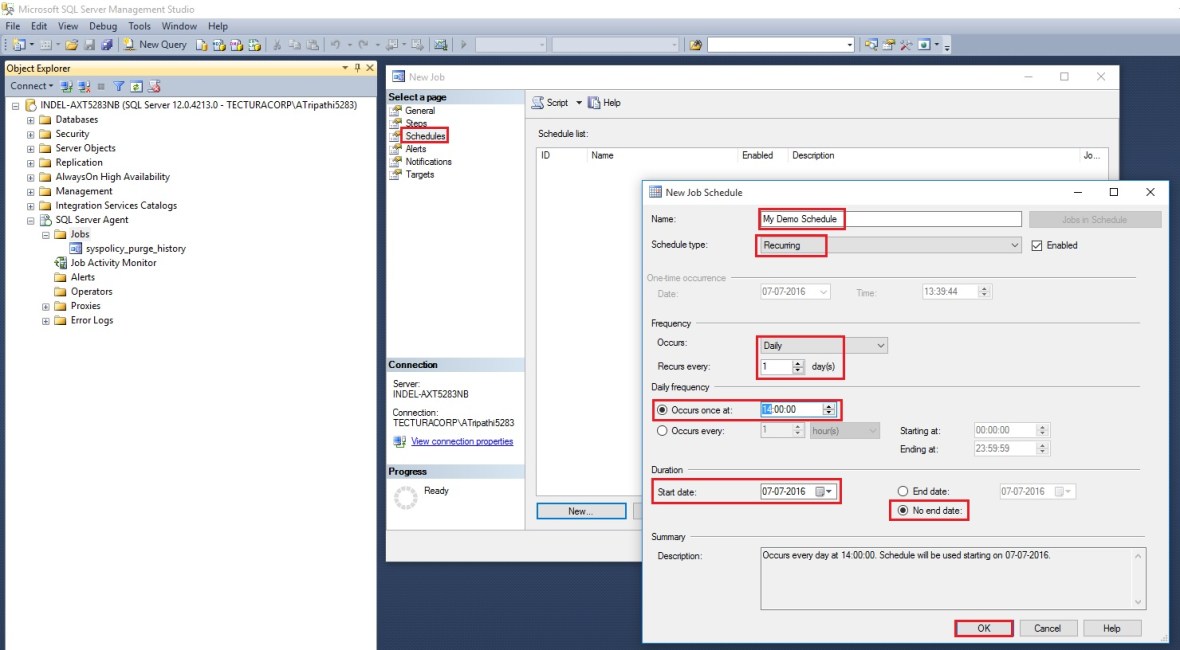Click the Script icon in New Job
1180x650 pixels.
[538, 103]
